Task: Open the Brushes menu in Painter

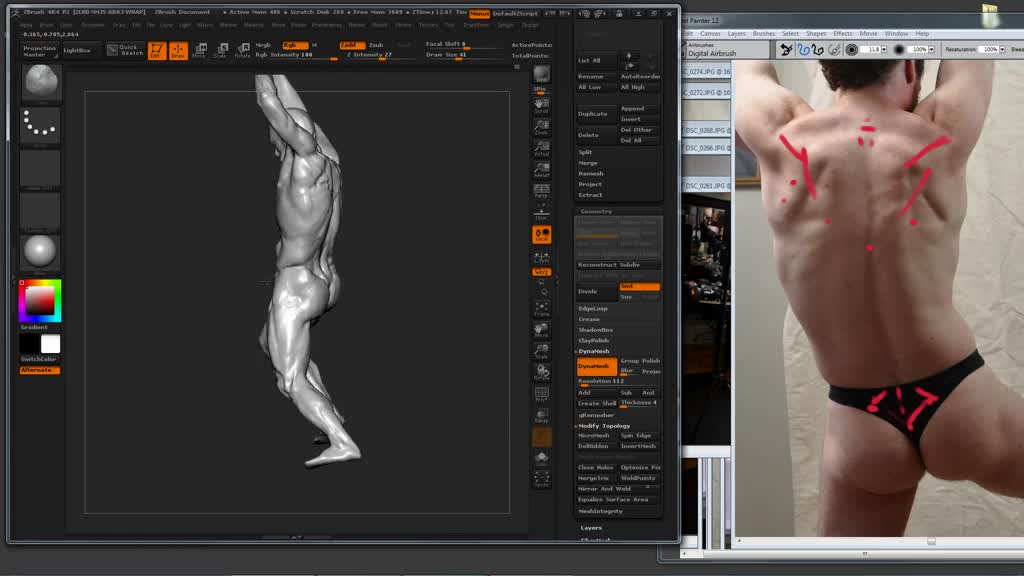Action: pos(763,33)
